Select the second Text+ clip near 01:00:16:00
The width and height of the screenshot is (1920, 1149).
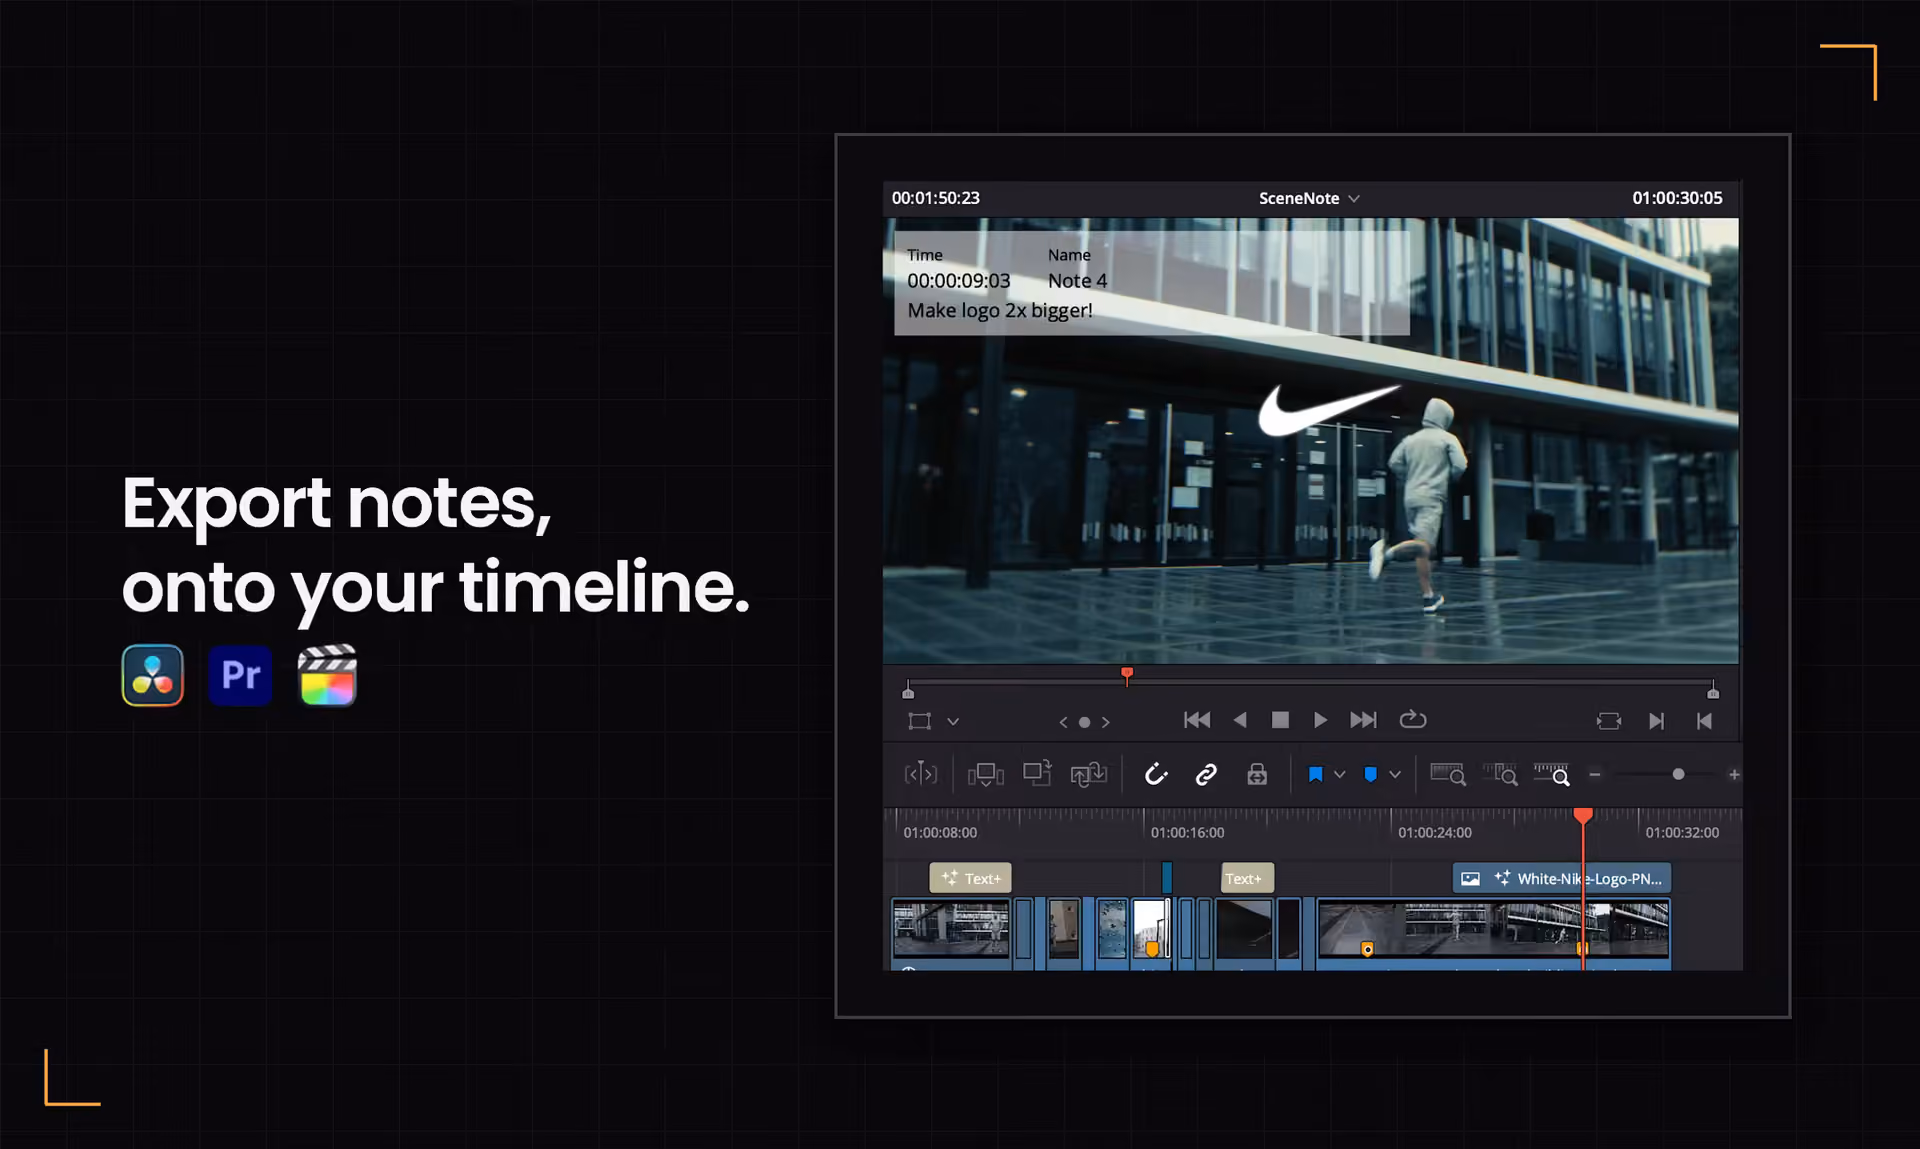click(1247, 878)
